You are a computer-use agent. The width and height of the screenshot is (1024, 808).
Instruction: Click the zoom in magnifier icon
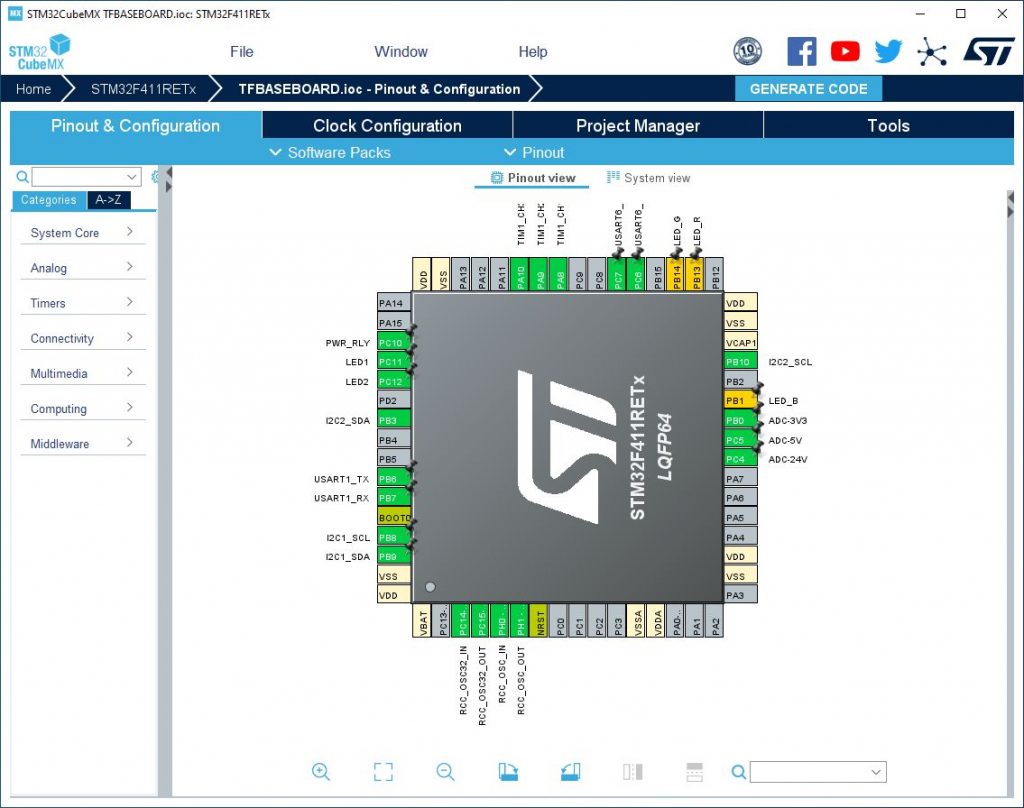pyautogui.click(x=321, y=771)
